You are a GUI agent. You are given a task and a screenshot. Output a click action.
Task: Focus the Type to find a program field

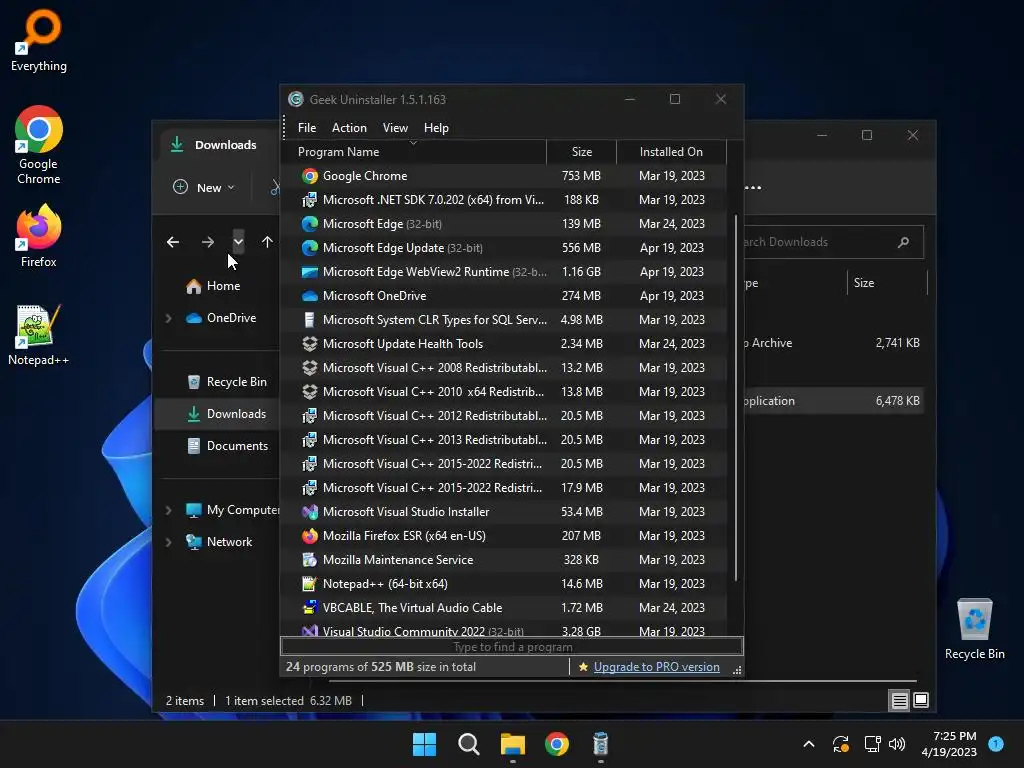click(512, 647)
